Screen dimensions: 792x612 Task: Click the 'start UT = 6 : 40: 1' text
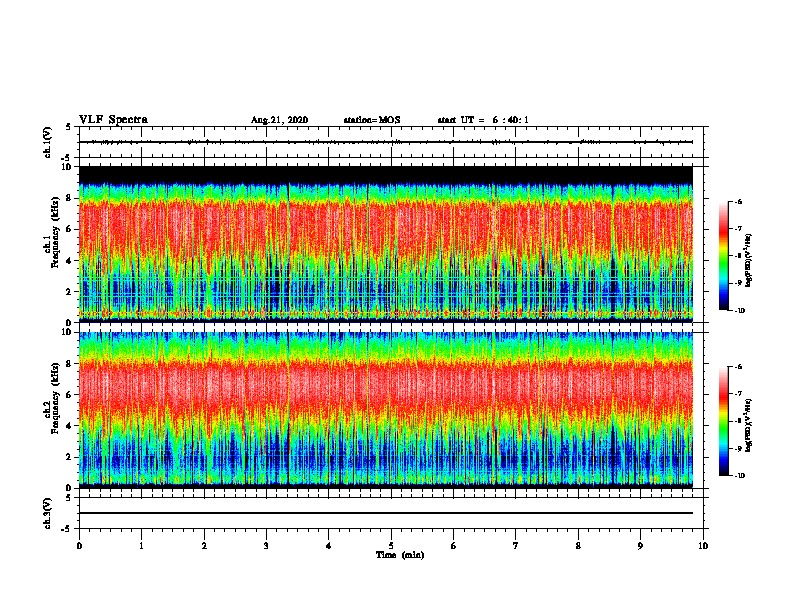click(483, 120)
